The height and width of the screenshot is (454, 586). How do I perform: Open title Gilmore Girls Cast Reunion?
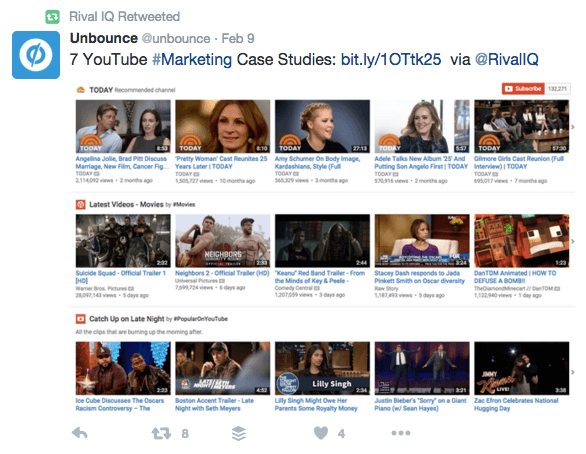click(x=519, y=163)
